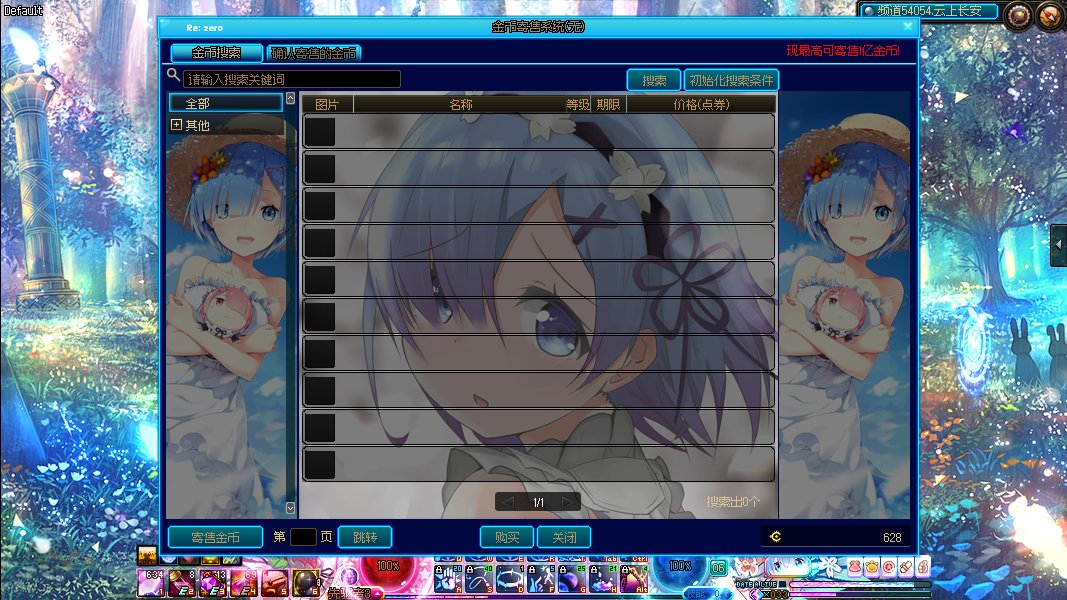Viewport: 1067px width, 600px height.
Task: Focus the search keyword input field
Action: coord(291,80)
